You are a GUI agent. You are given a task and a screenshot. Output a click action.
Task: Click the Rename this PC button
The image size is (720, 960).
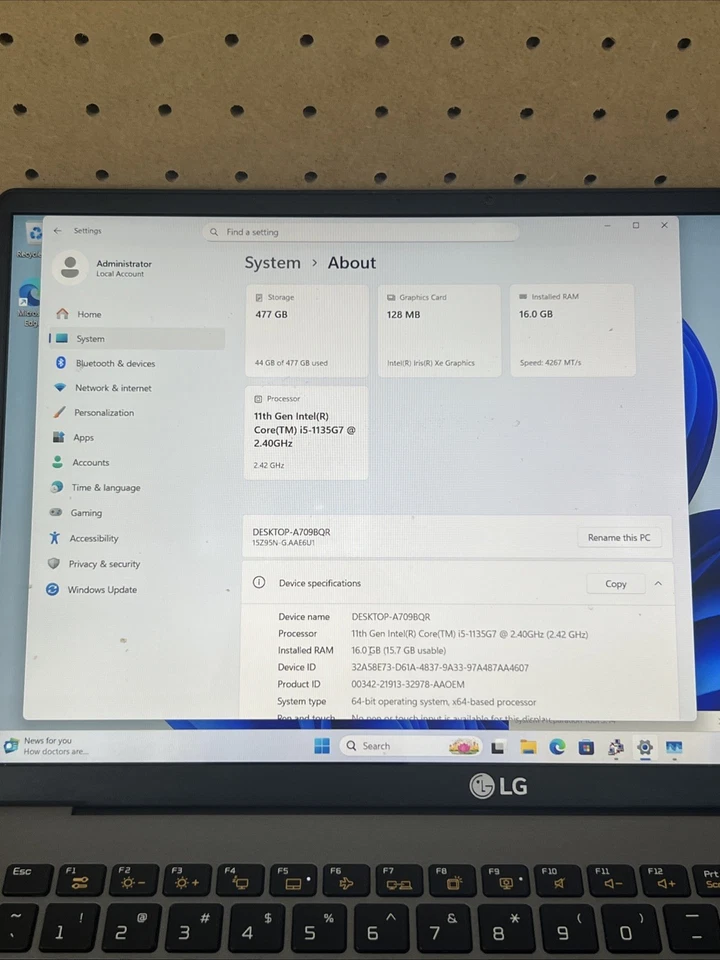point(619,538)
